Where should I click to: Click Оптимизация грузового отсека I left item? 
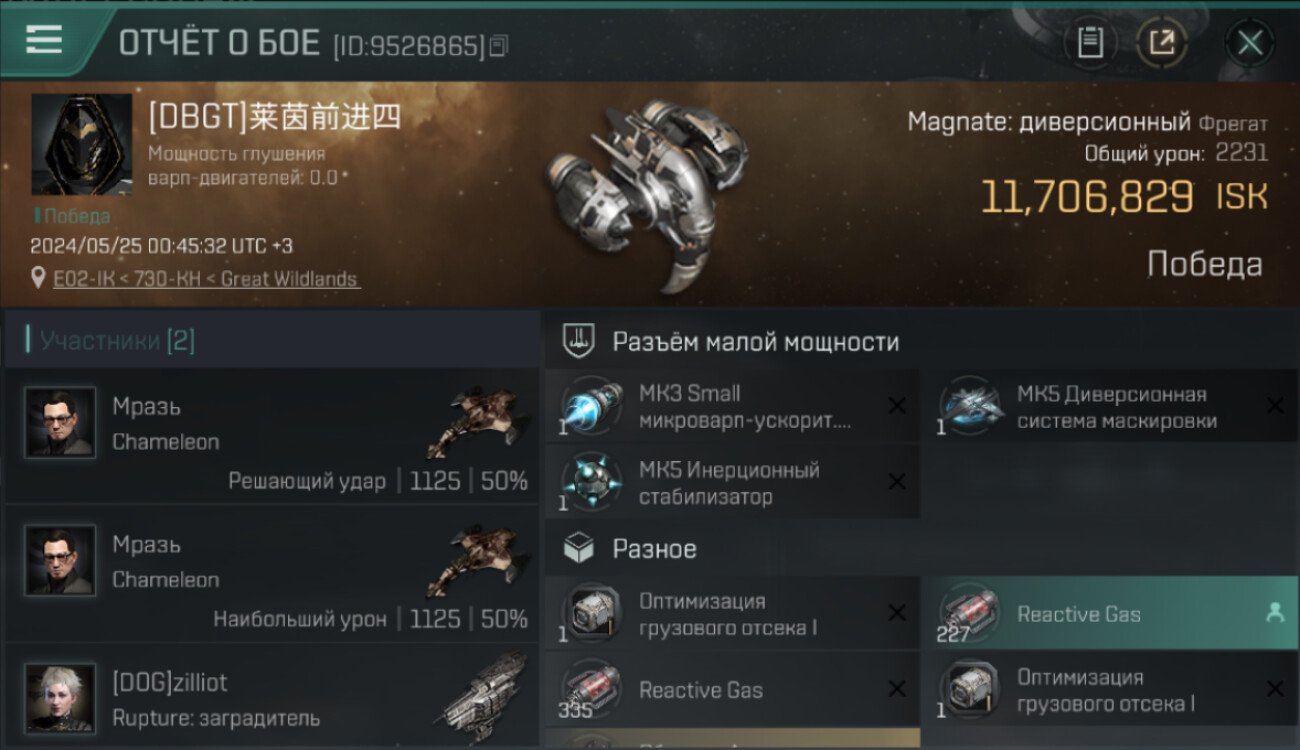click(x=732, y=614)
